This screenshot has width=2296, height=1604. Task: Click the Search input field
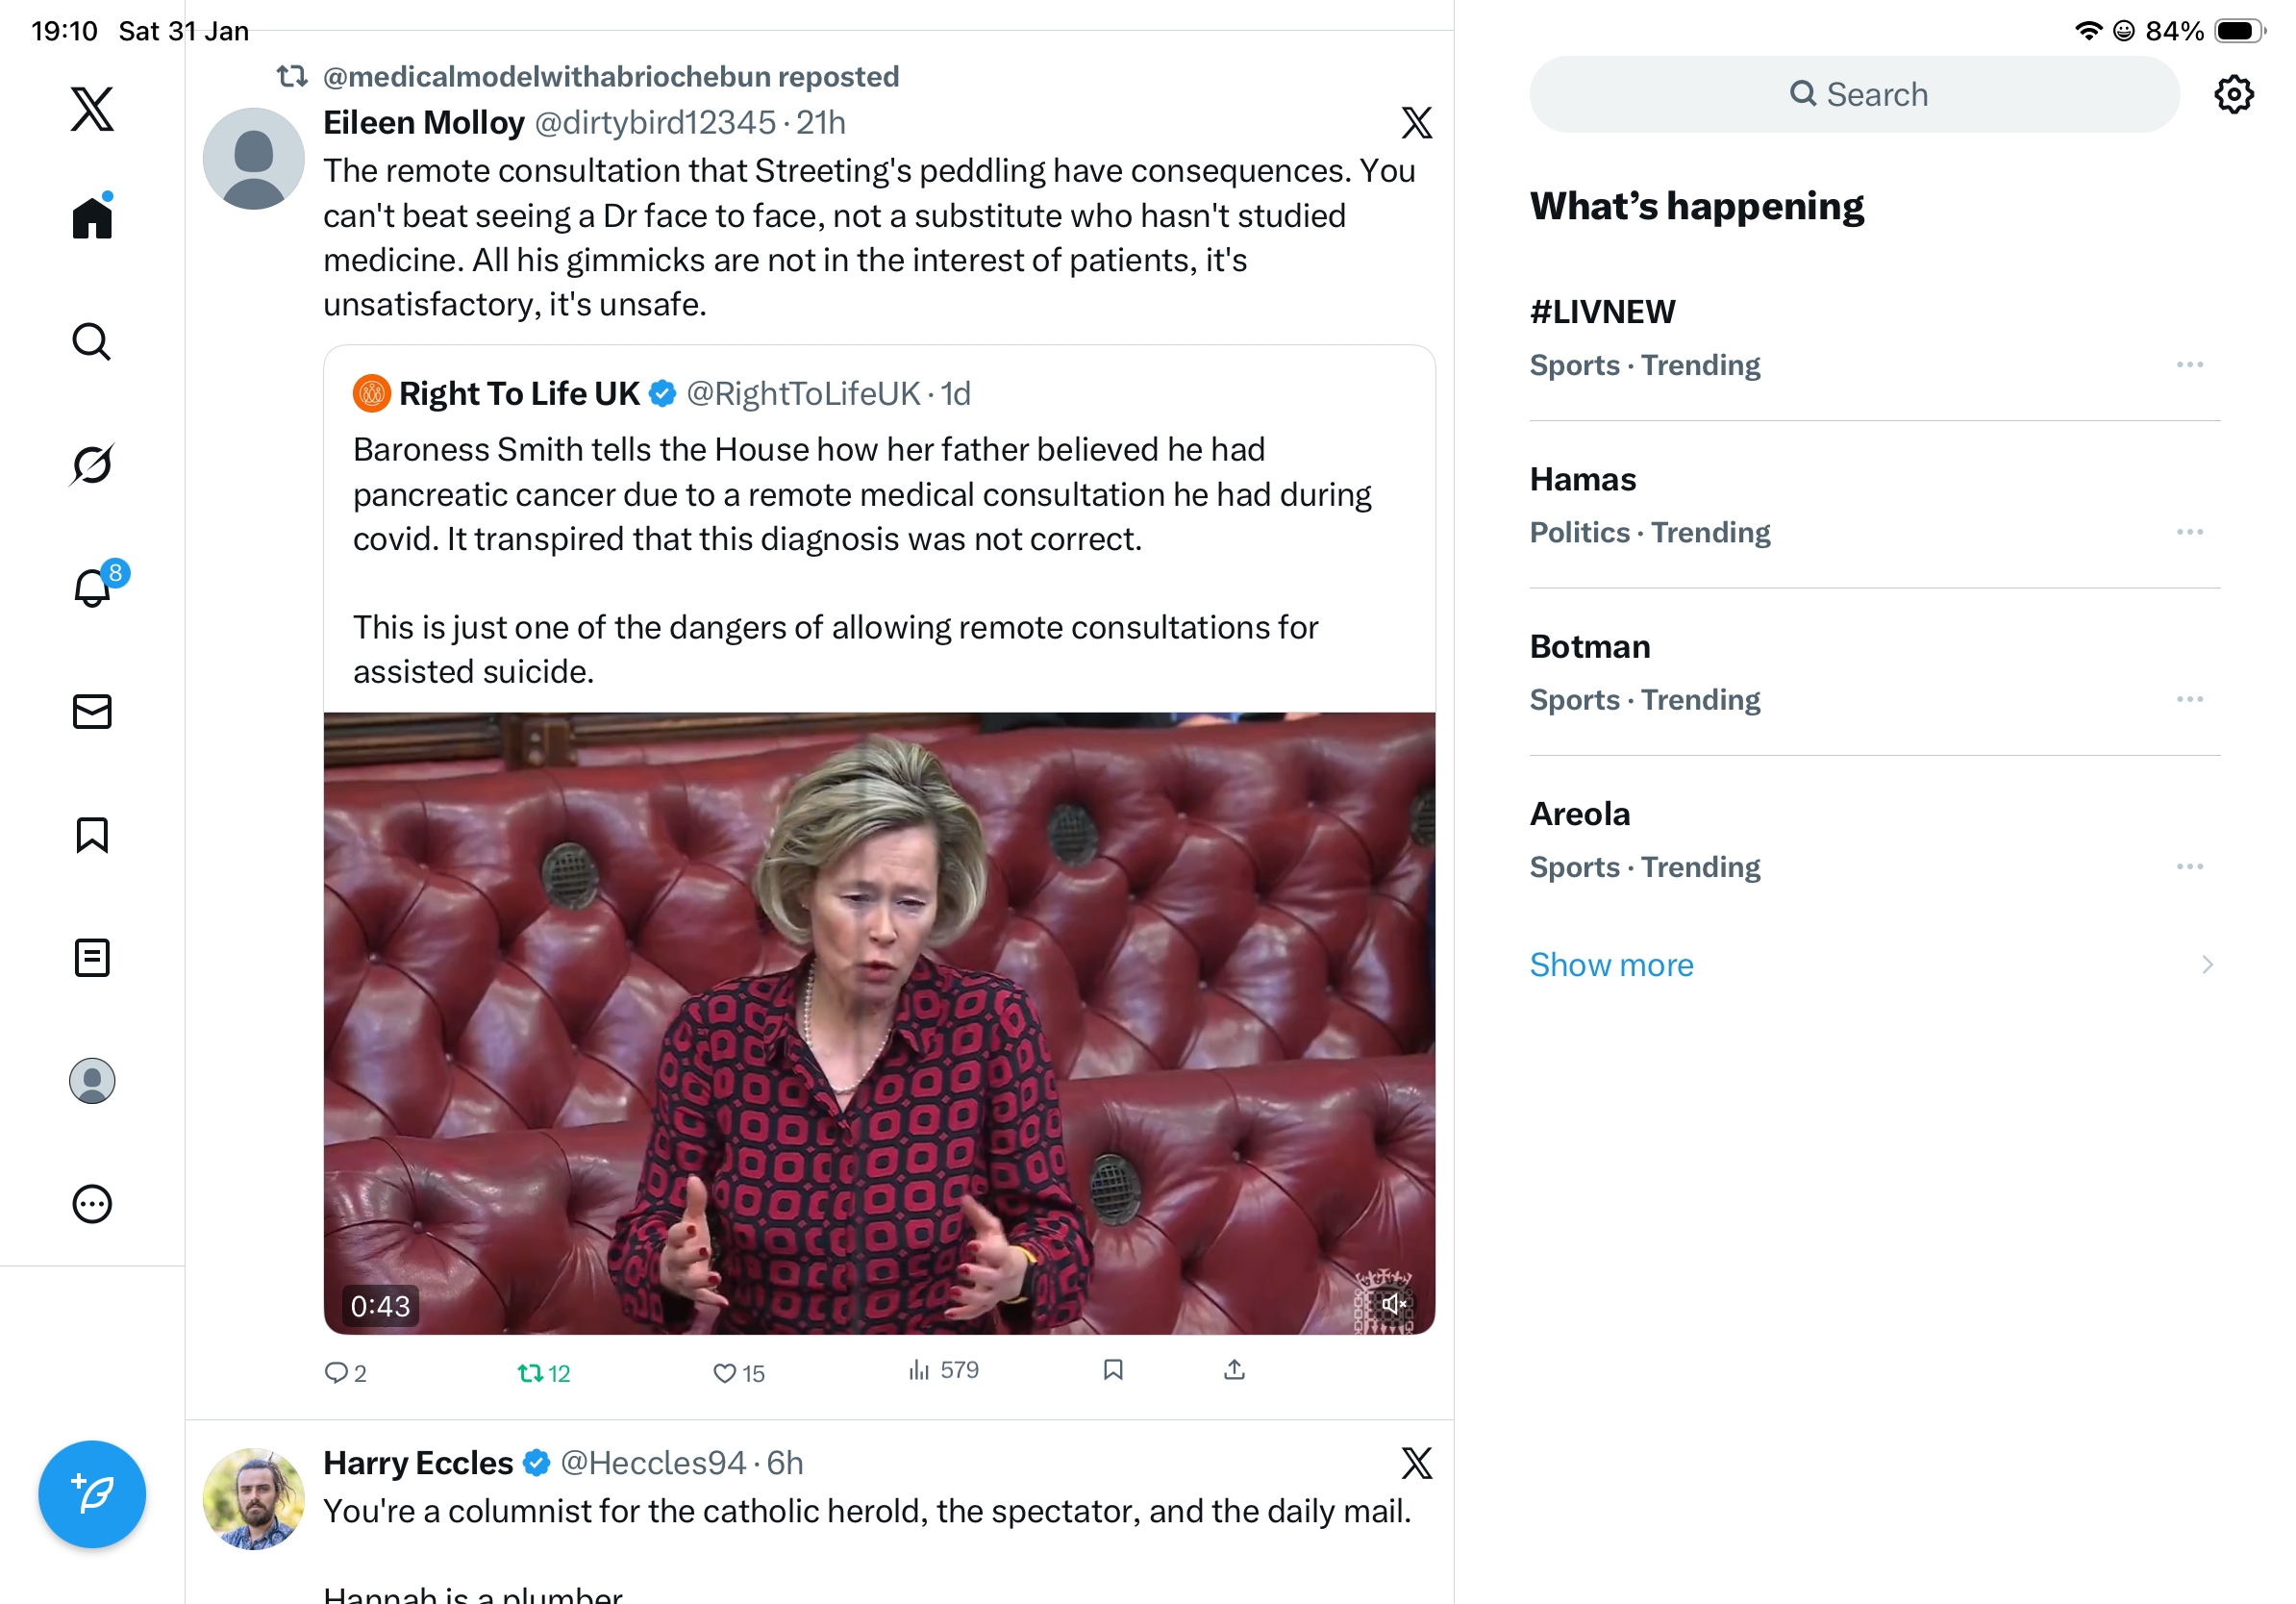click(1854, 95)
